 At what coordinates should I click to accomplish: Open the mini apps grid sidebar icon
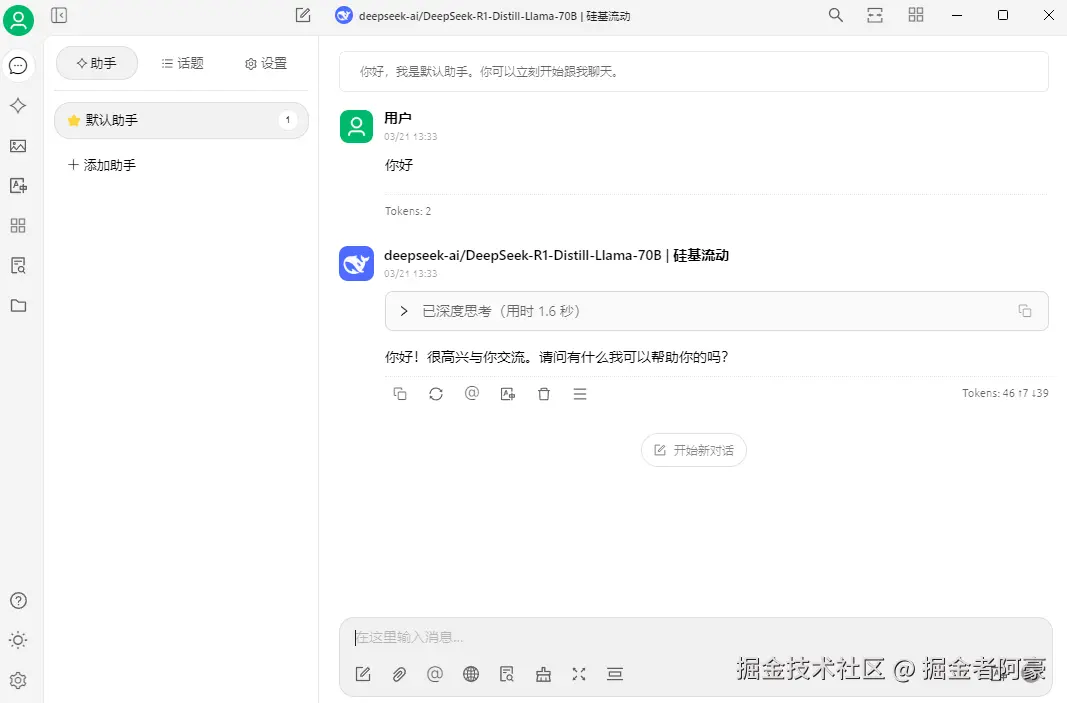tap(18, 225)
